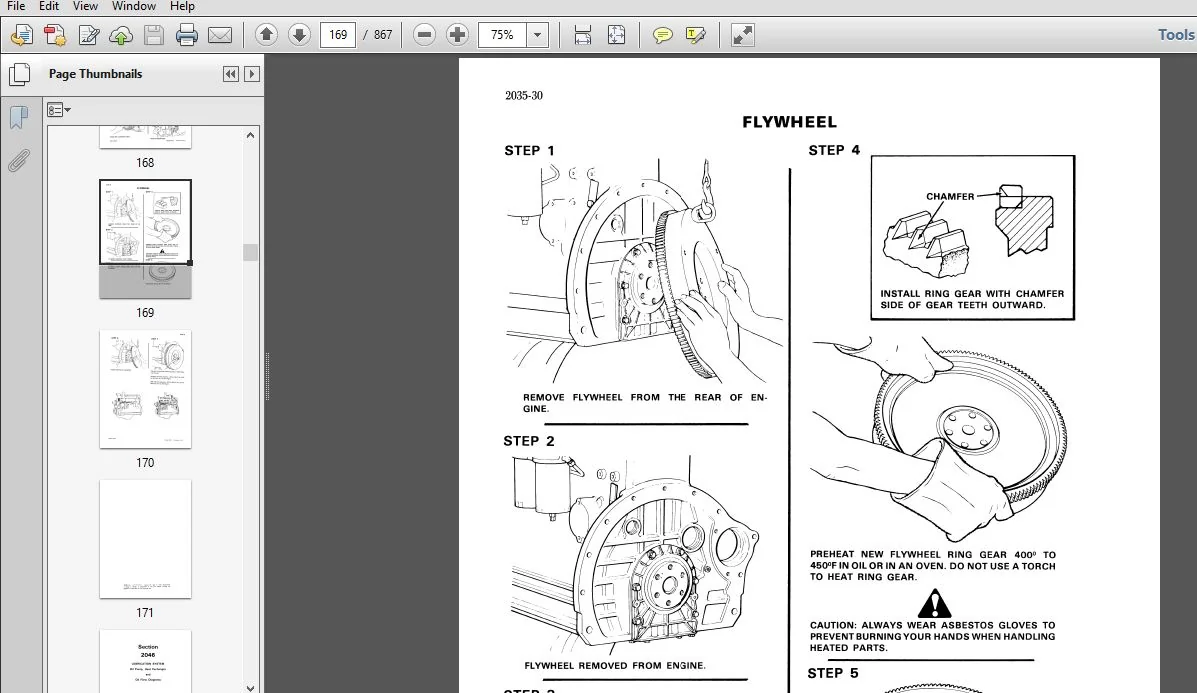Click the page number field showing 169
Viewport: 1197px width, 693px height.
coord(338,35)
